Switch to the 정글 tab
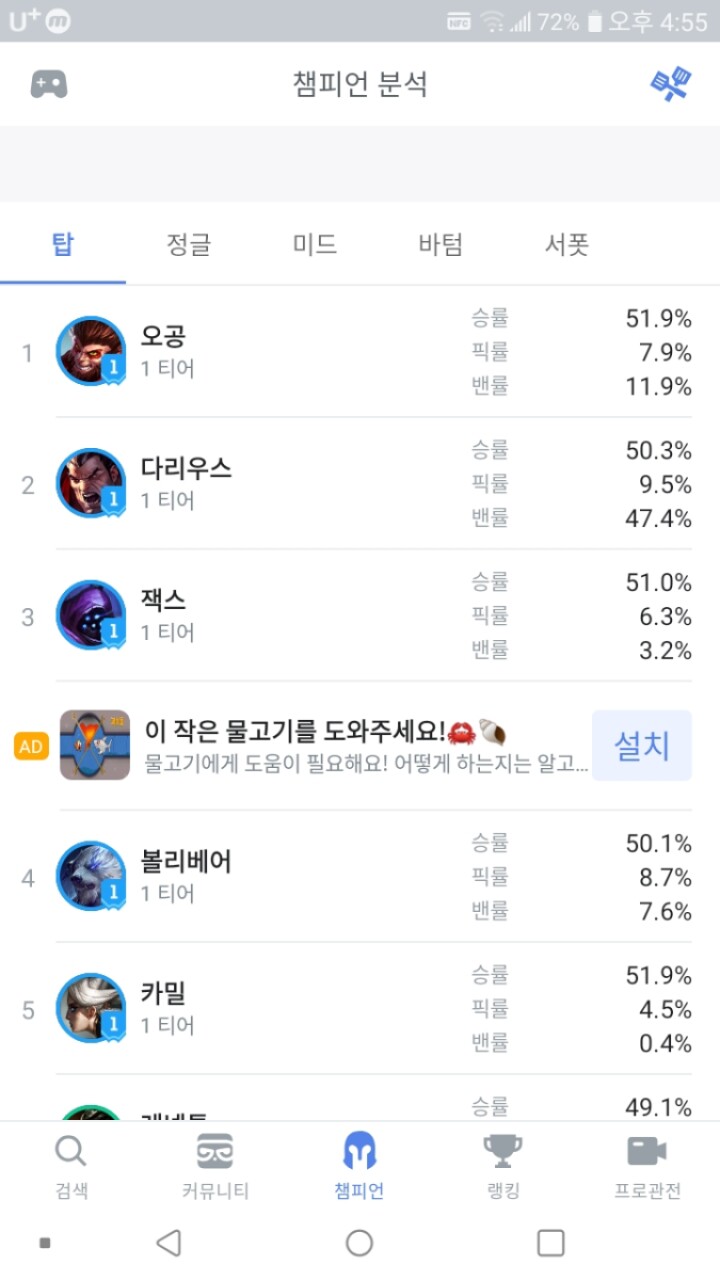Image resolution: width=720 pixels, height=1280 pixels. [x=189, y=244]
